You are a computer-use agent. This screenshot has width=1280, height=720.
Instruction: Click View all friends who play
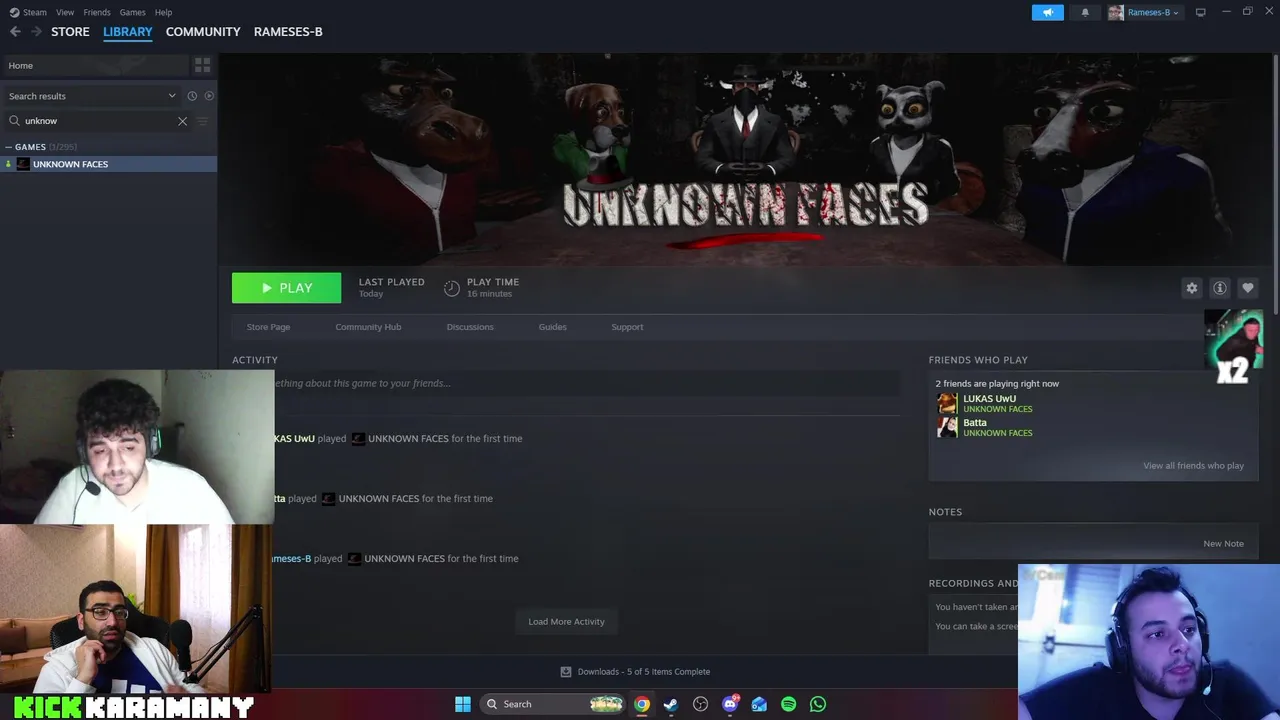(x=1193, y=466)
